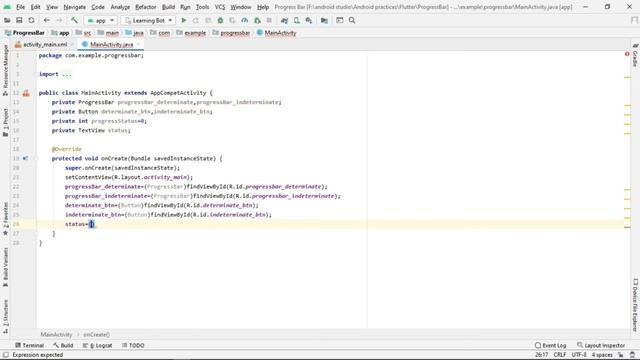This screenshot has width=640, height=360.
Task: Click the example breadcrumb folder
Action: point(191,33)
